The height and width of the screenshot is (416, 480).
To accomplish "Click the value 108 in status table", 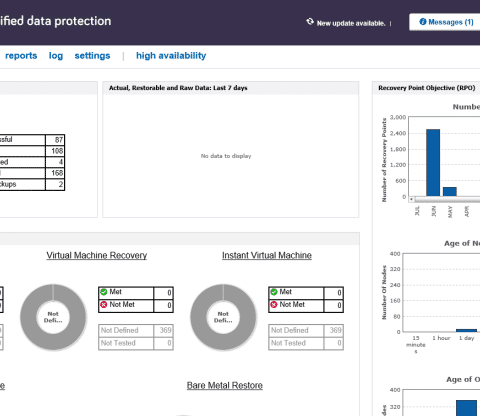I will point(57,151).
